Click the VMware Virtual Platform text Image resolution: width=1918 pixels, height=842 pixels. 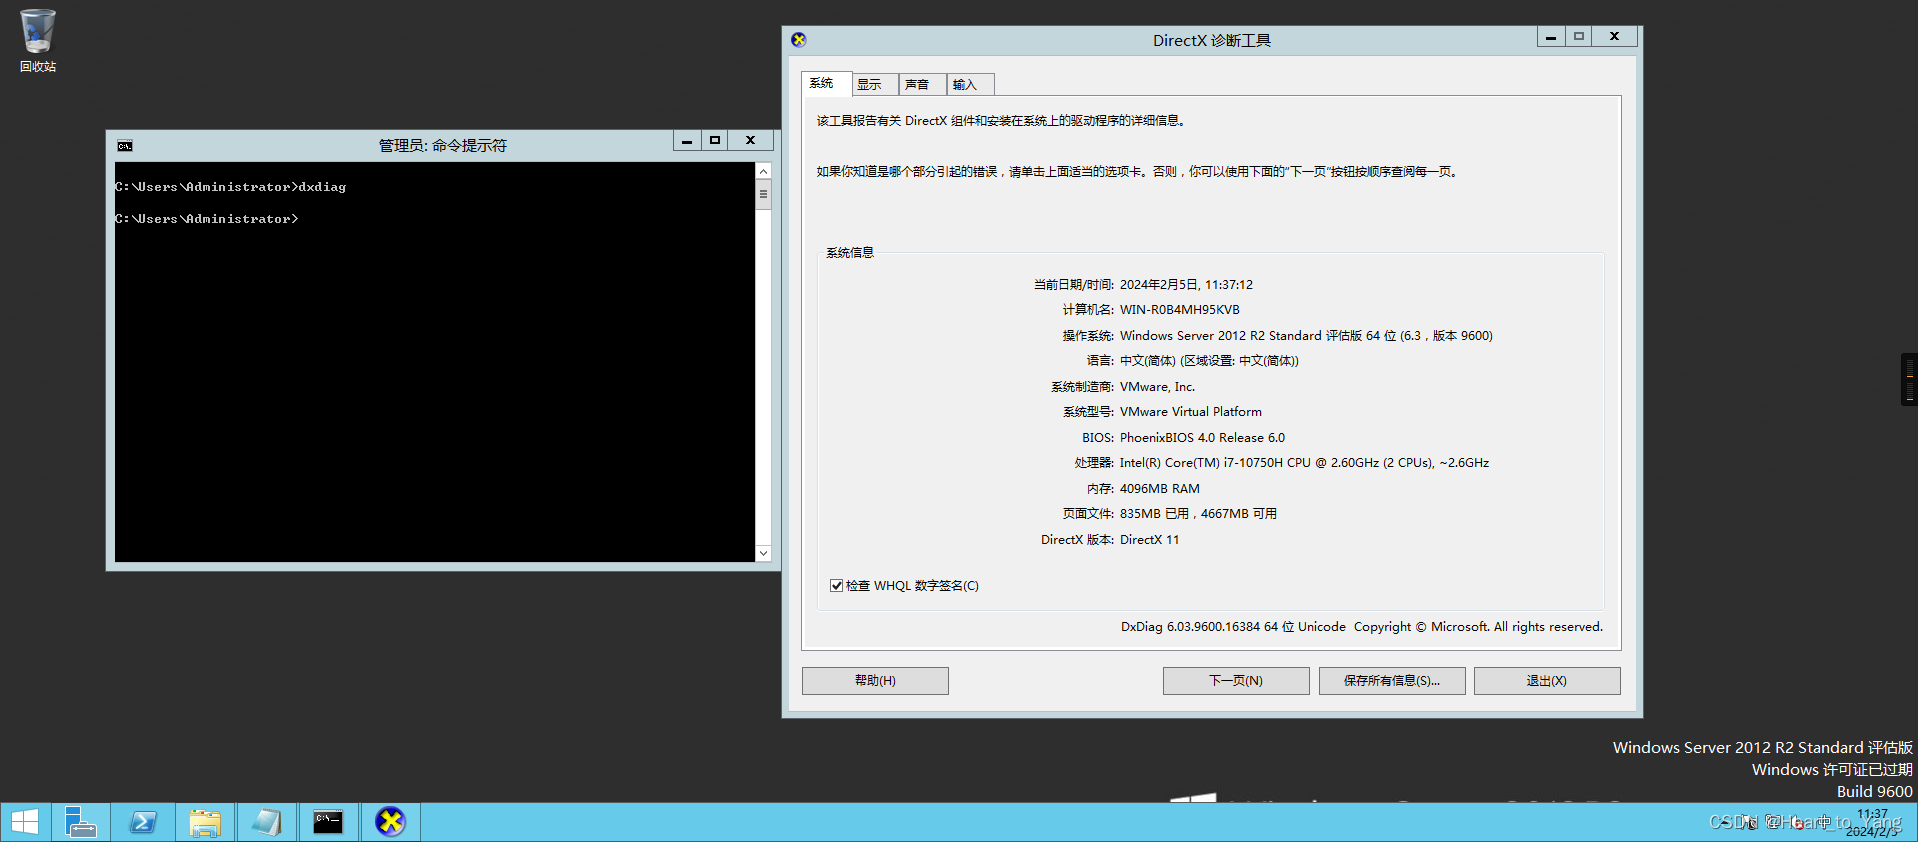(x=1190, y=412)
